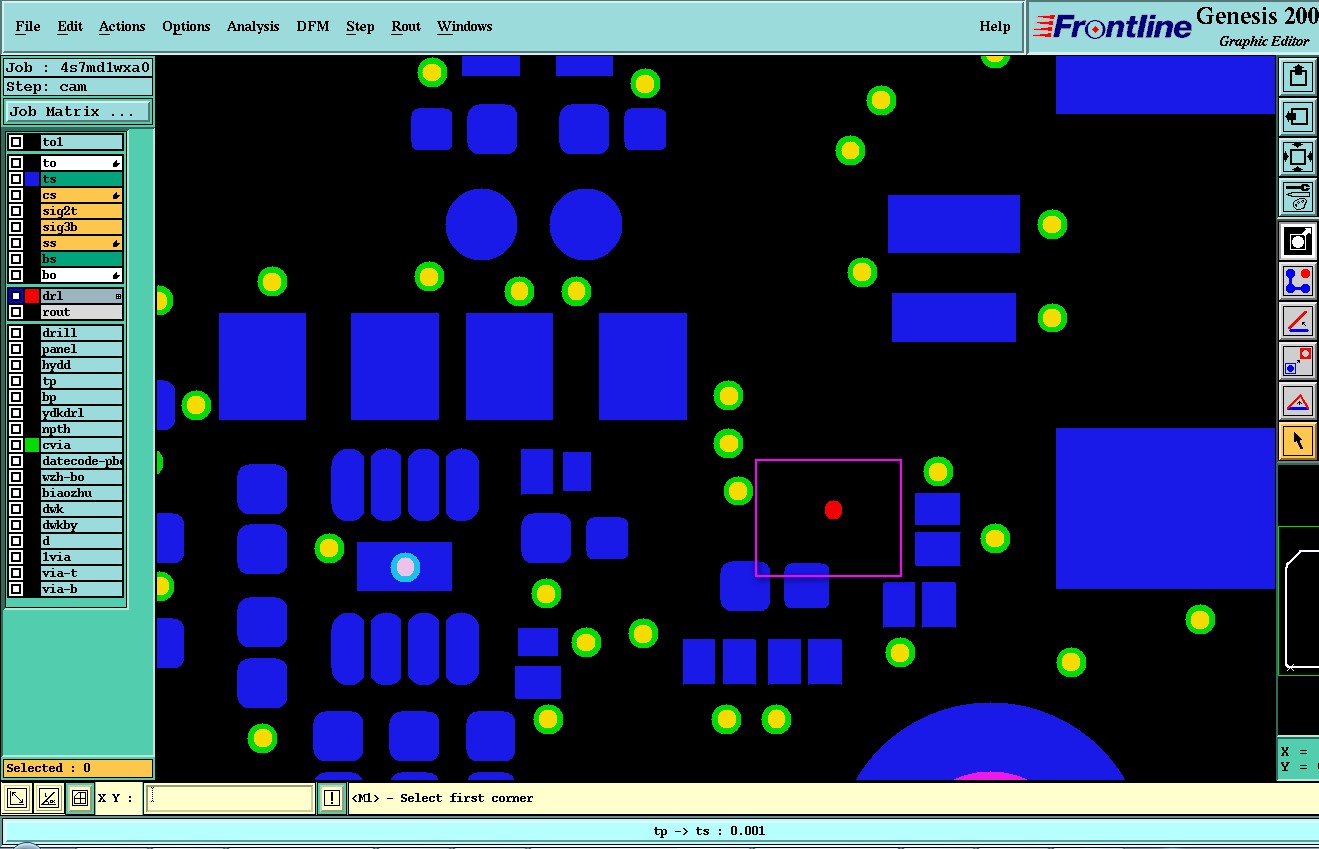Click the angle coordinate icon beside XY

click(x=48, y=798)
